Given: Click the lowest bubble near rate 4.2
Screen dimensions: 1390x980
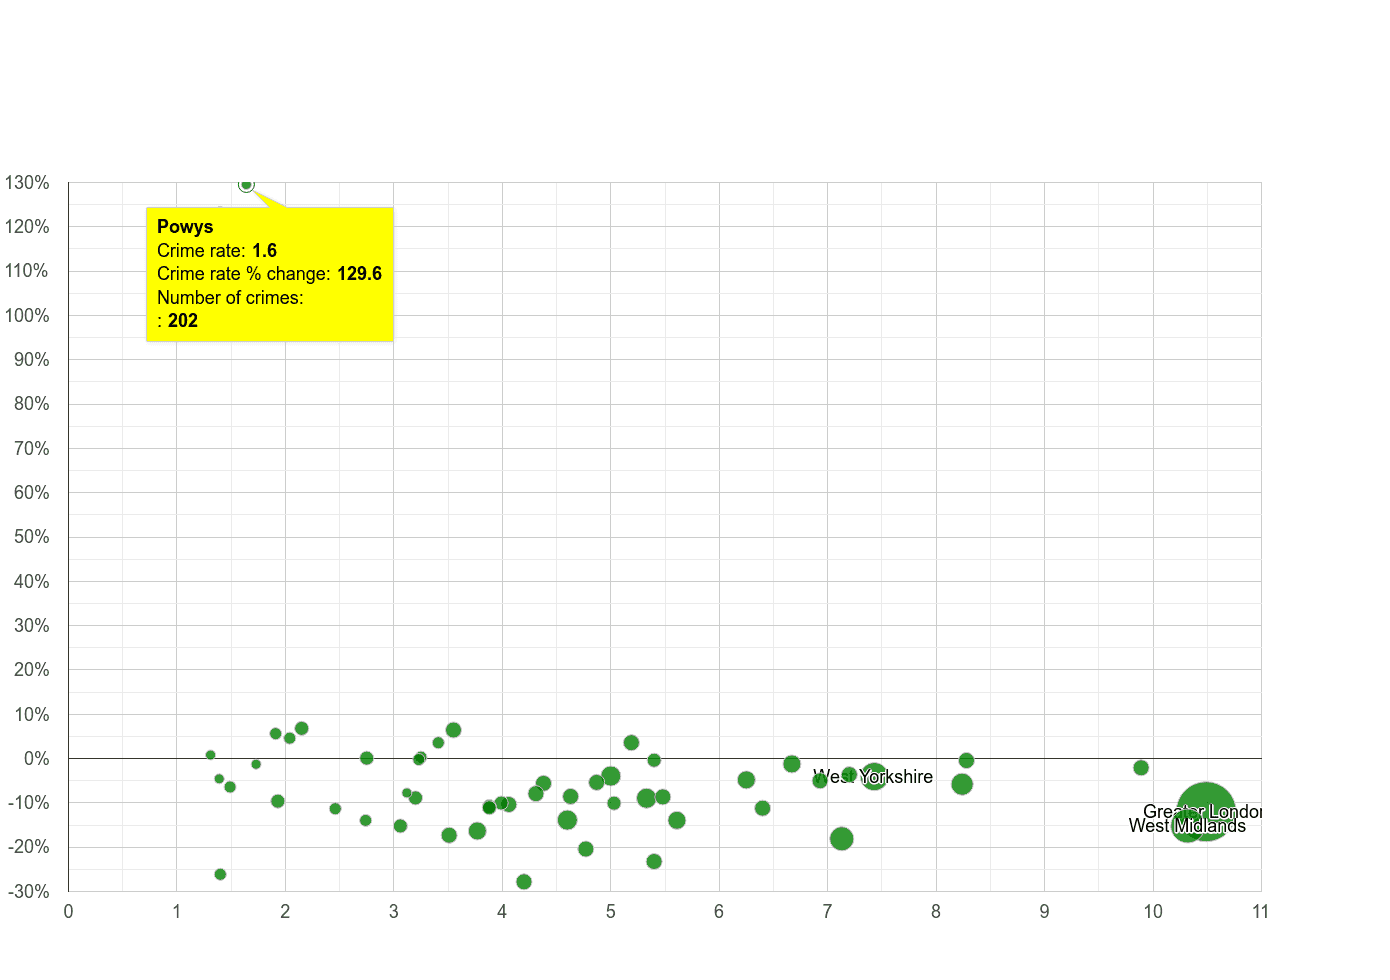Looking at the screenshot, I should pyautogui.click(x=524, y=882).
